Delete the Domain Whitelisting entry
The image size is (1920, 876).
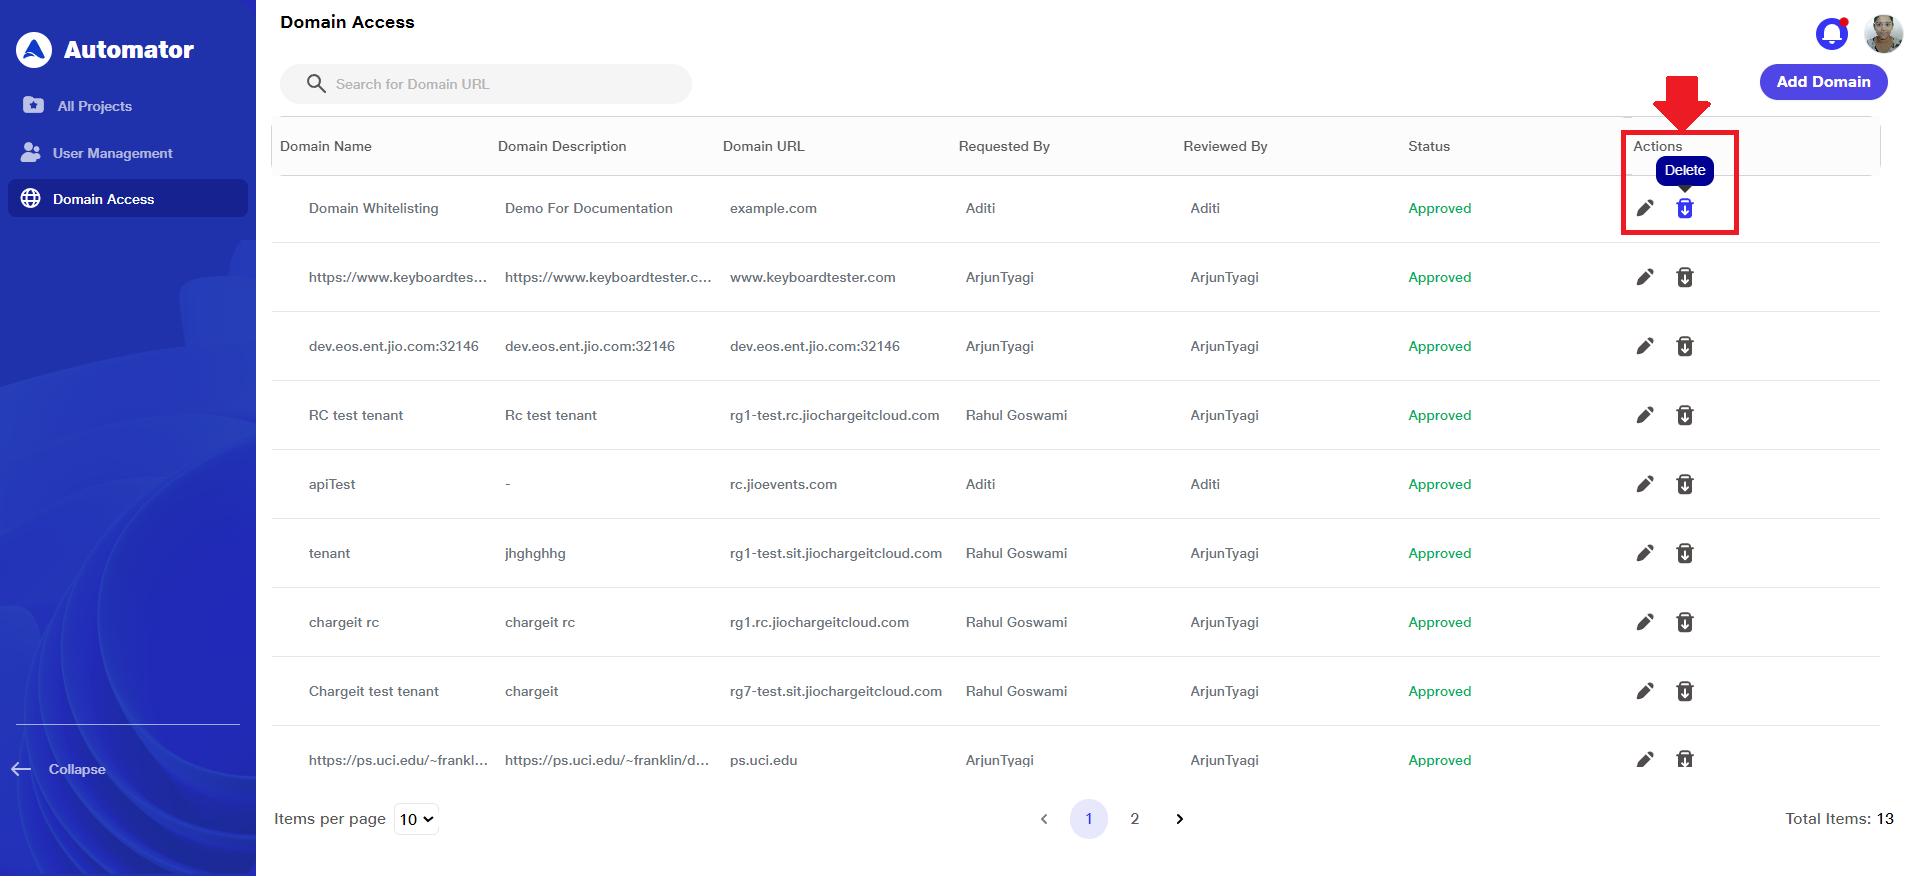1685,208
